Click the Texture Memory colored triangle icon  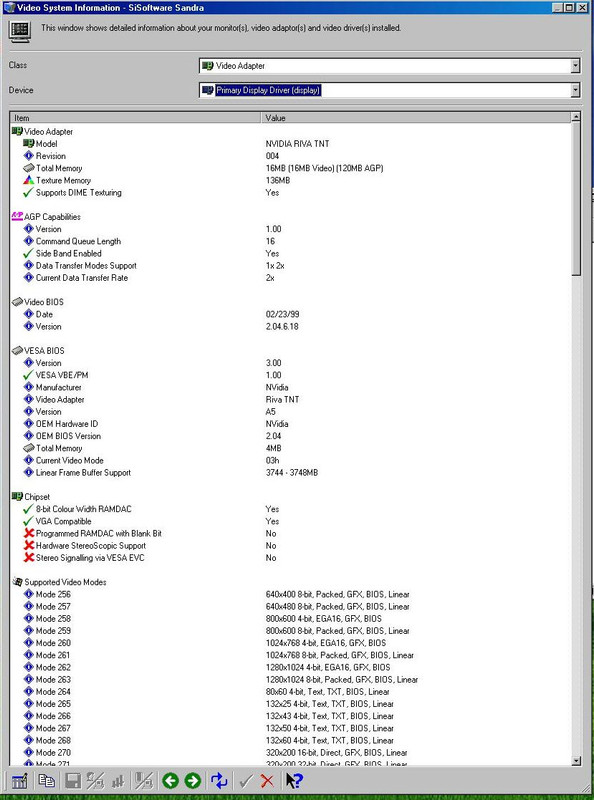click(29, 180)
